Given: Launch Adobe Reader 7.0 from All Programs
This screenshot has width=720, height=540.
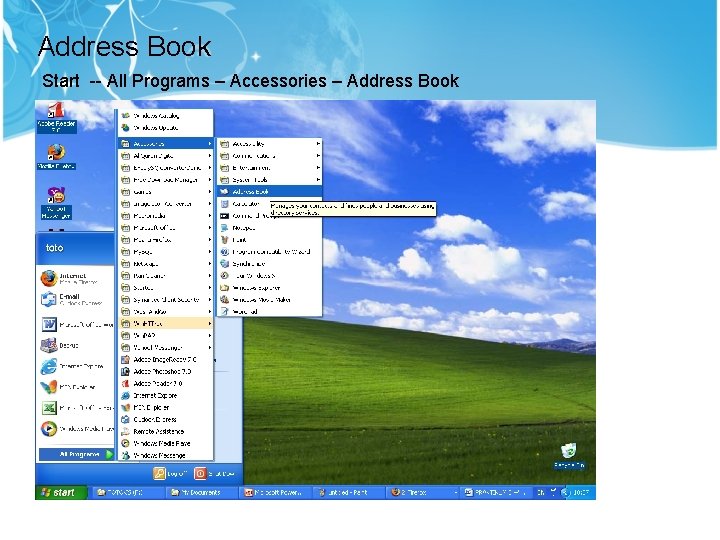Looking at the screenshot, I should click(x=165, y=383).
